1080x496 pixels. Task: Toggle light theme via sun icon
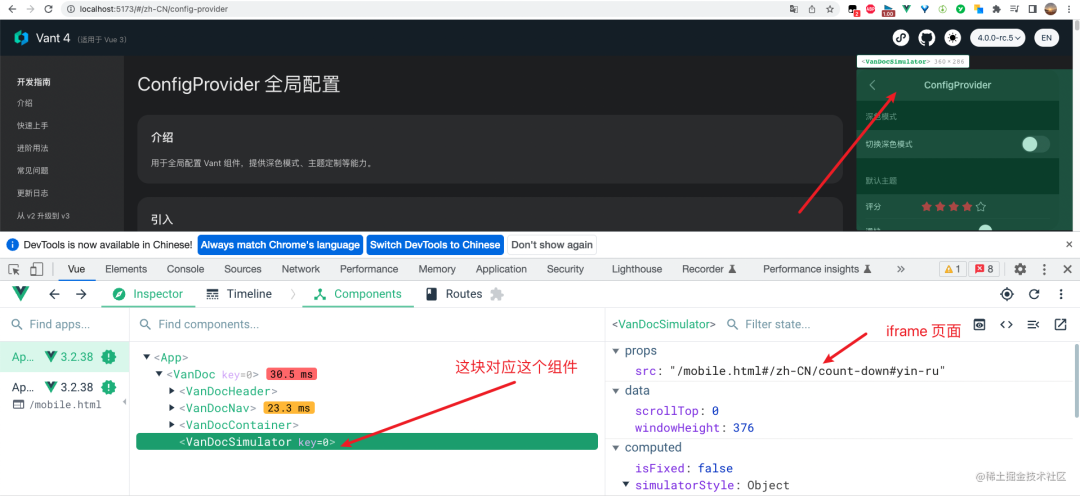953,38
